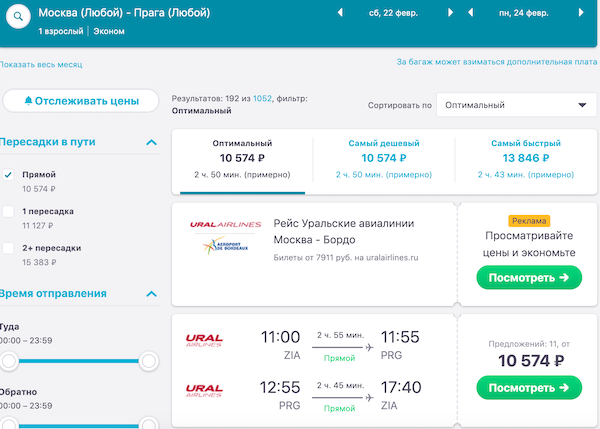Click plane icon on return segment
Image resolution: width=600 pixels, height=429 pixels.
point(369,398)
